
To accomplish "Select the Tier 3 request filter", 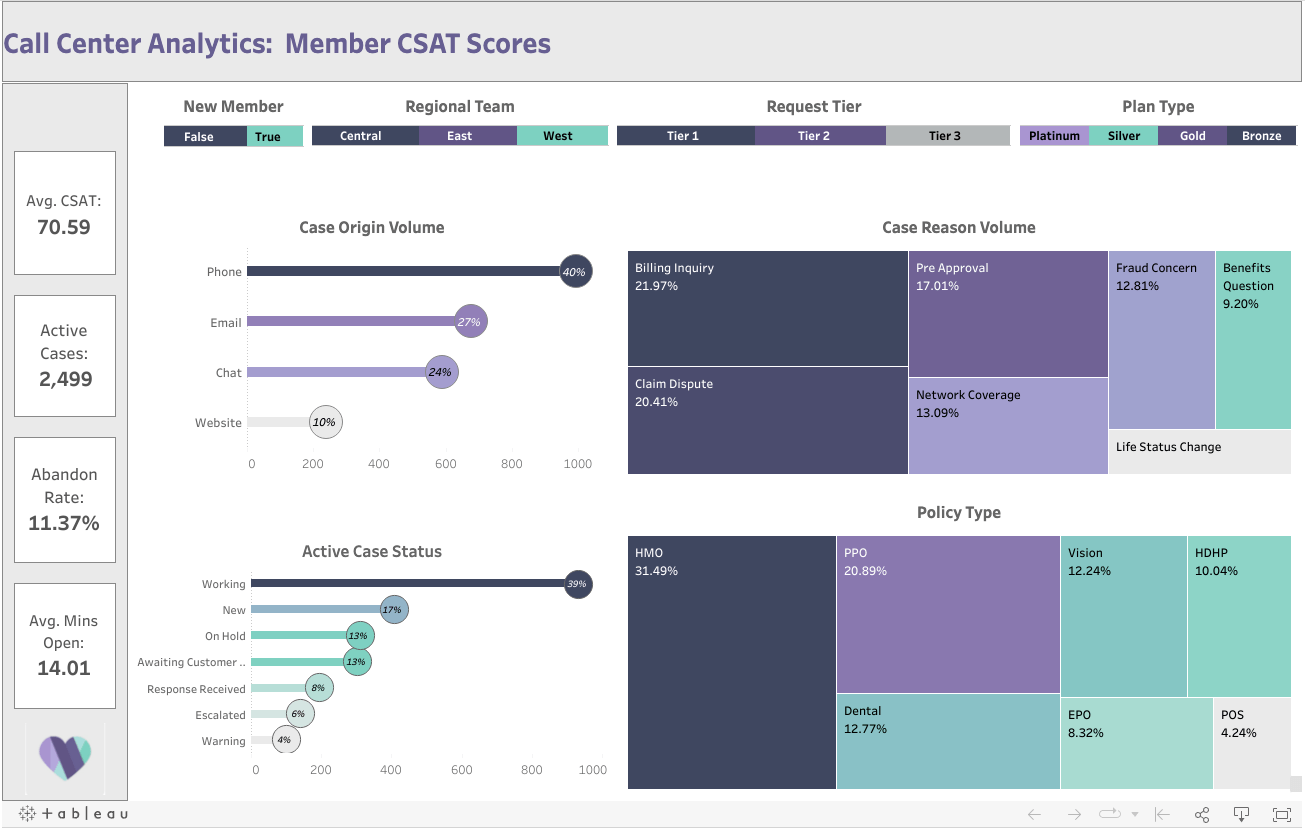I will click(x=946, y=136).
